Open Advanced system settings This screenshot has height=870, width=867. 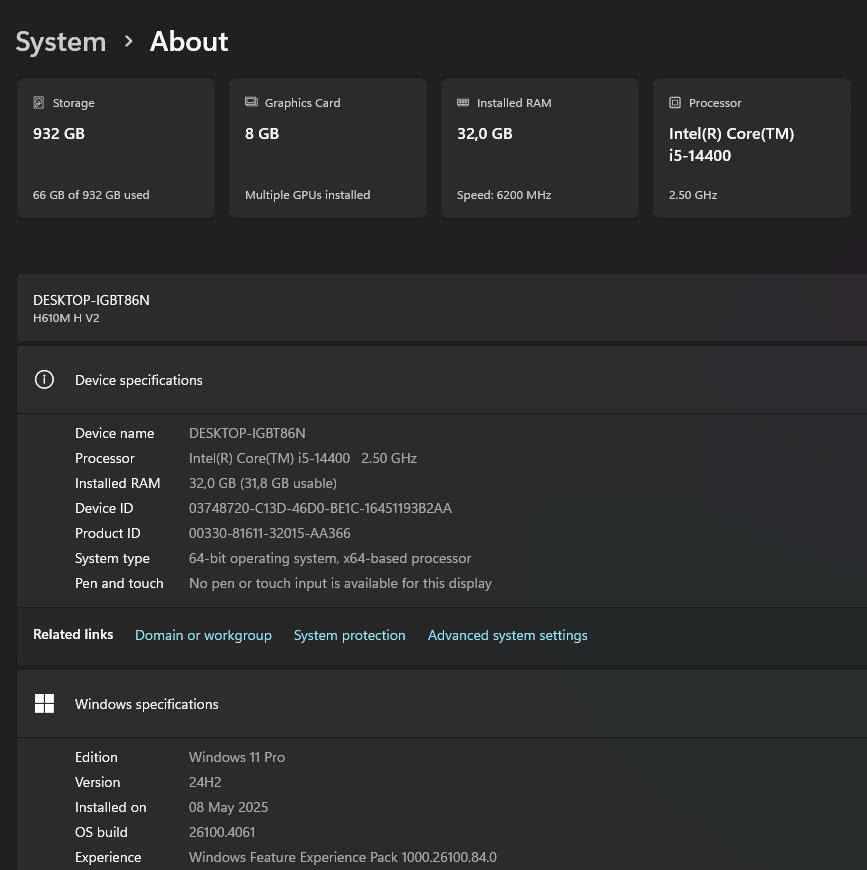pos(507,635)
